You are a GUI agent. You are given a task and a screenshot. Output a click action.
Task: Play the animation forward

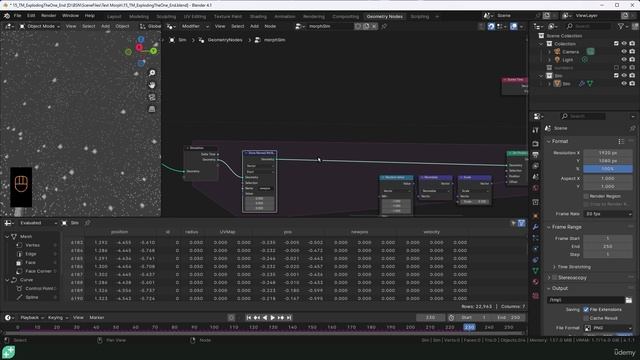[x=273, y=318]
